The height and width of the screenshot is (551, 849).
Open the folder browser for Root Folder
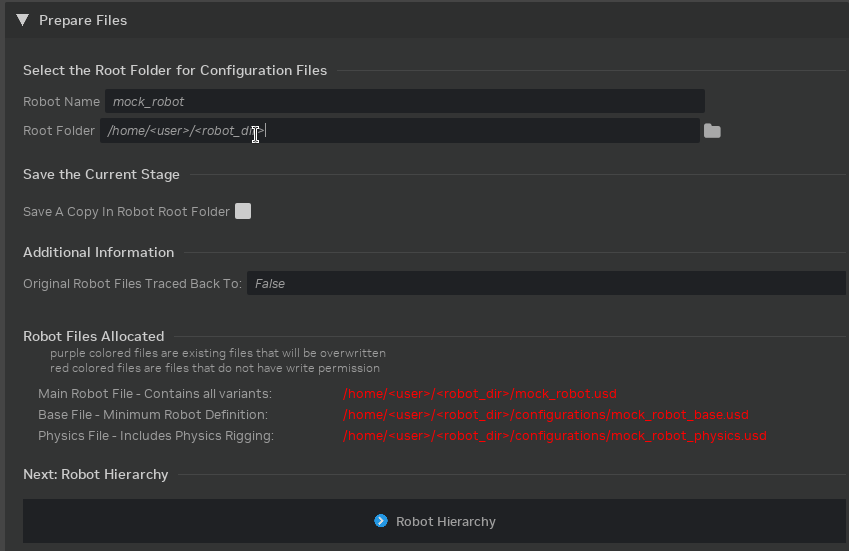pos(712,131)
